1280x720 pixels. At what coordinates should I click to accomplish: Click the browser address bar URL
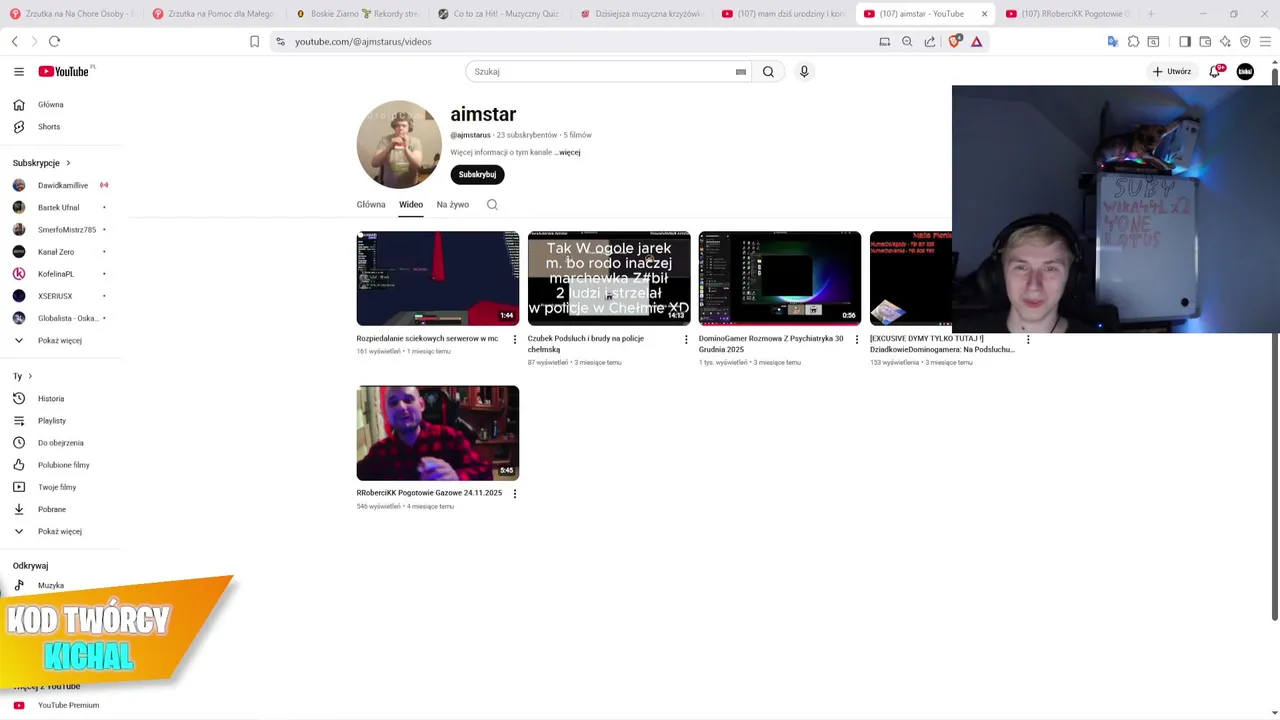(363, 41)
